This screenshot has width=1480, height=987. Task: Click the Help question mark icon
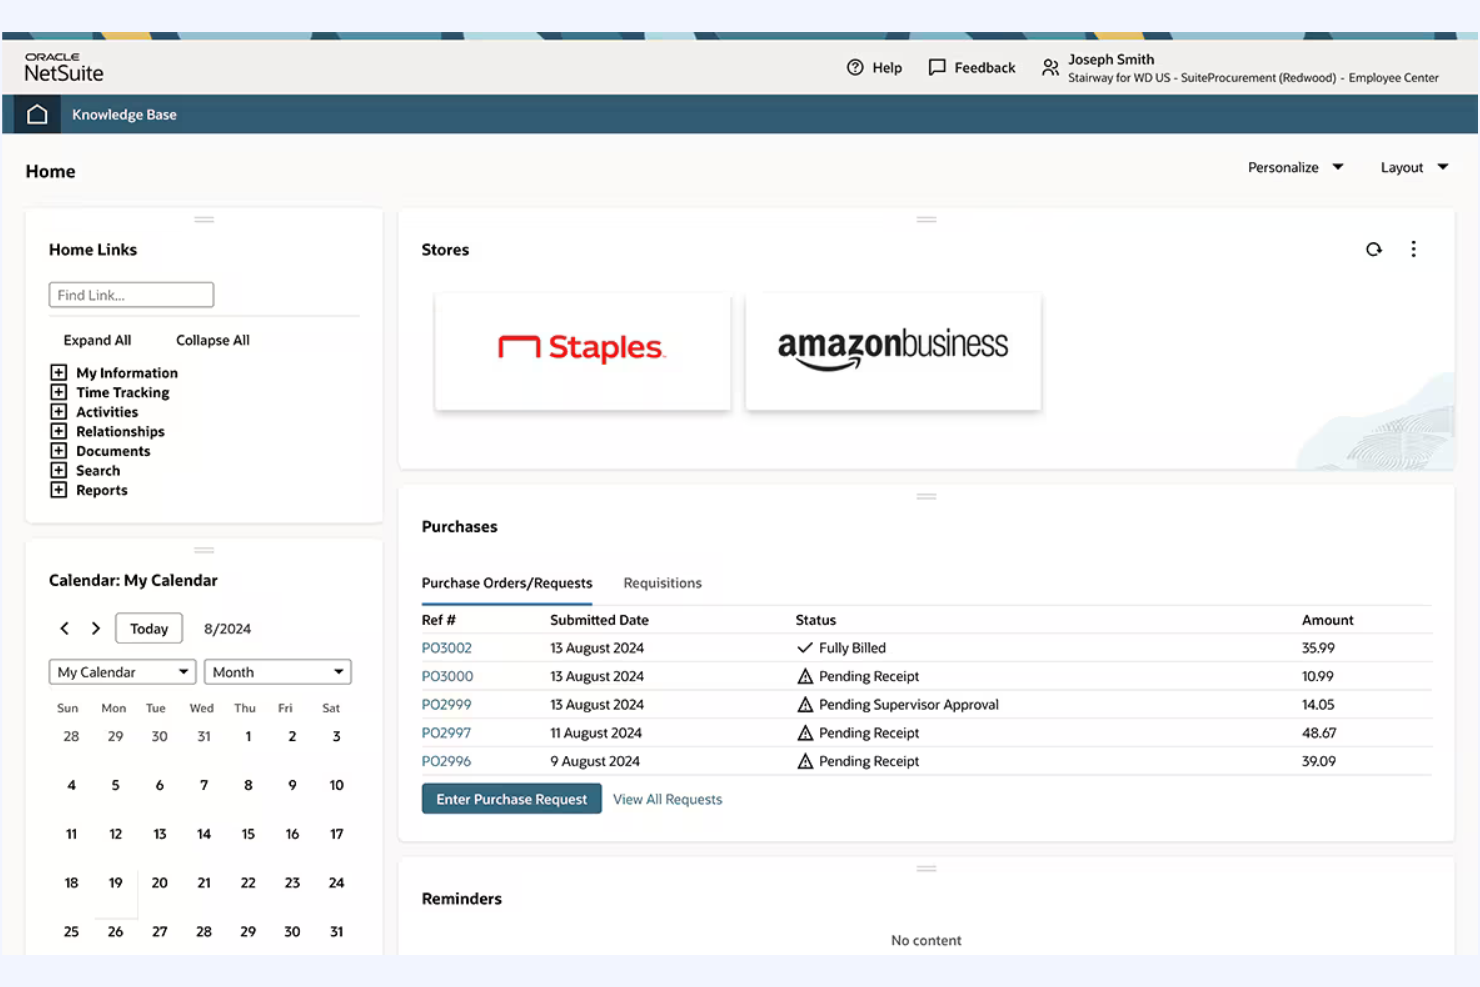(855, 67)
